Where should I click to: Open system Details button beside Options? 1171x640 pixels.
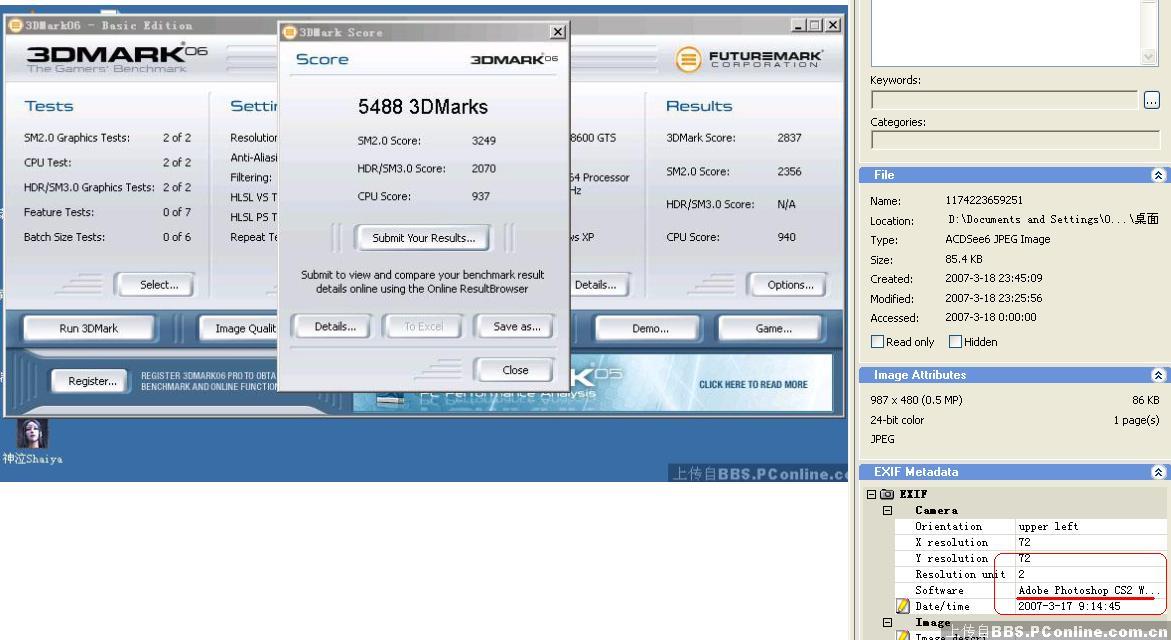600,285
